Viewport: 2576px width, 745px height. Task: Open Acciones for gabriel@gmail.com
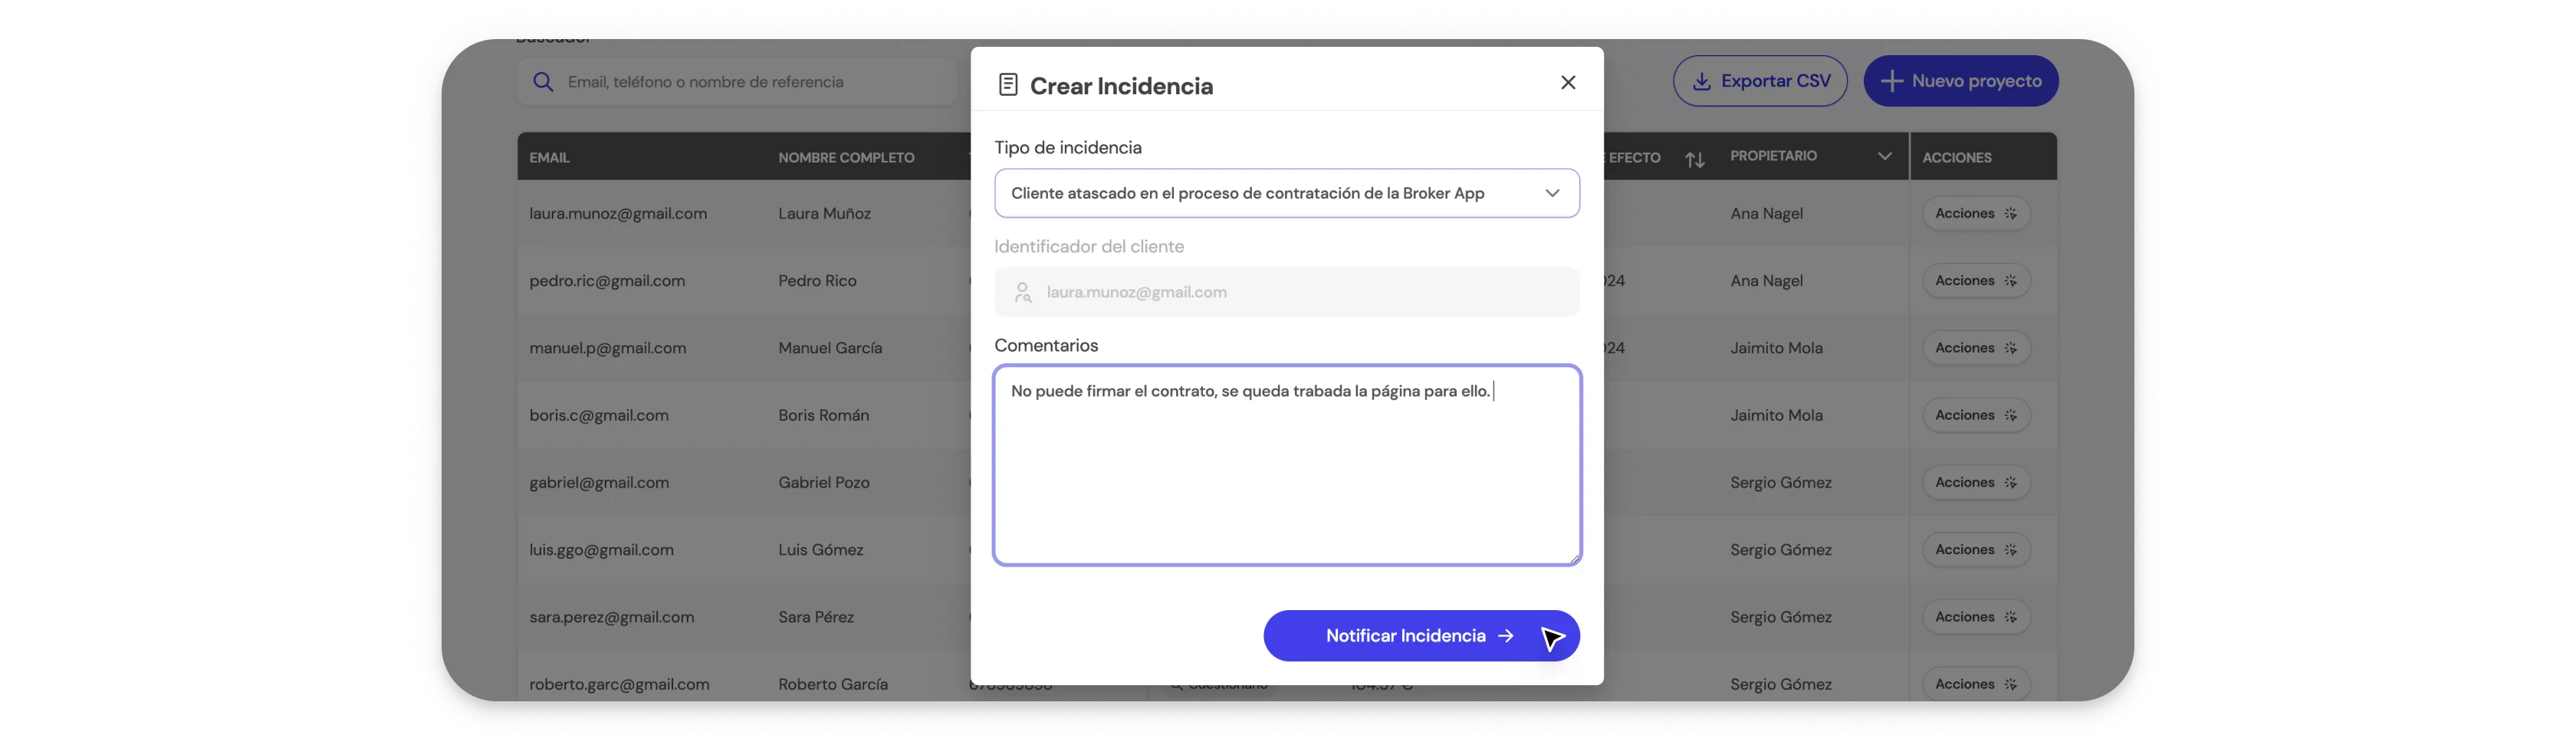1976,482
